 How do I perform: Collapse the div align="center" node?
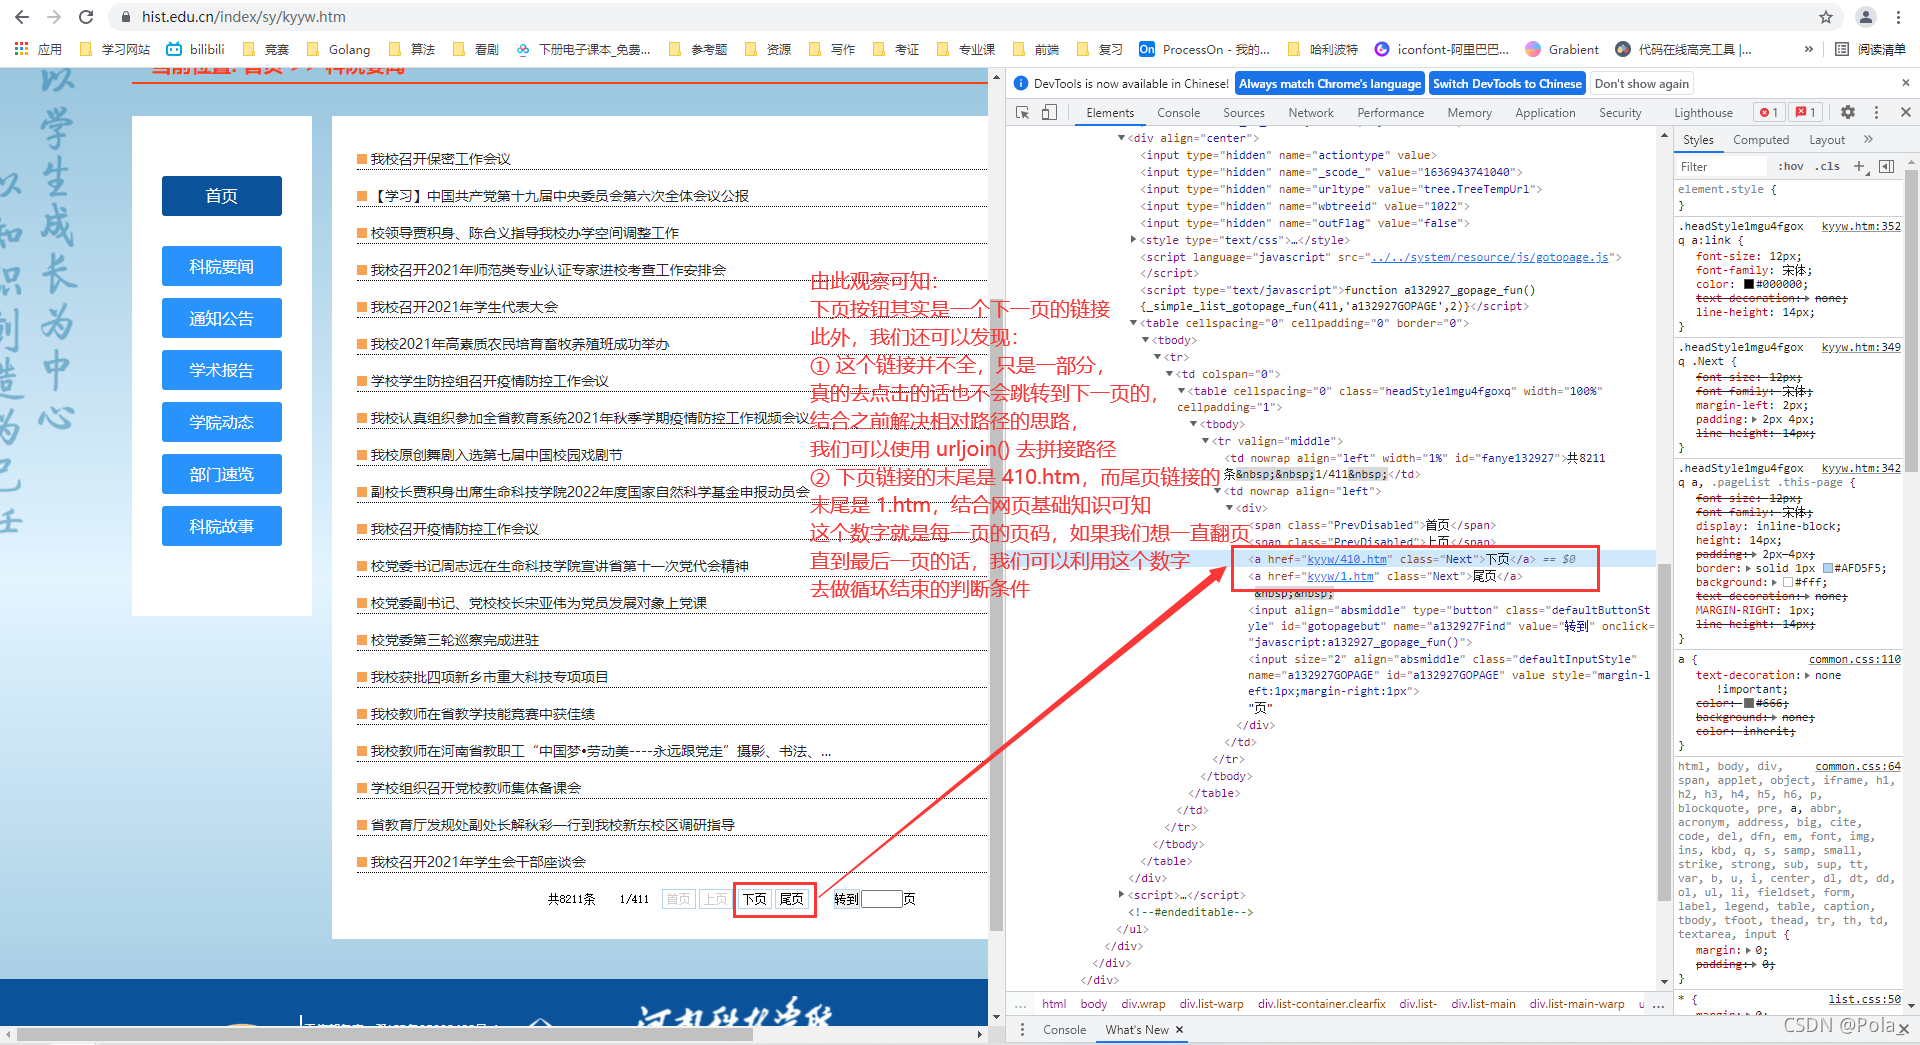click(1121, 138)
